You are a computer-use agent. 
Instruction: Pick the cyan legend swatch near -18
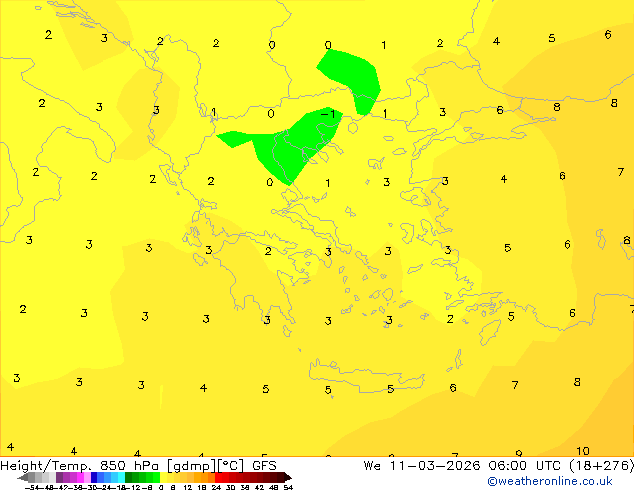pyautogui.click(x=121, y=477)
